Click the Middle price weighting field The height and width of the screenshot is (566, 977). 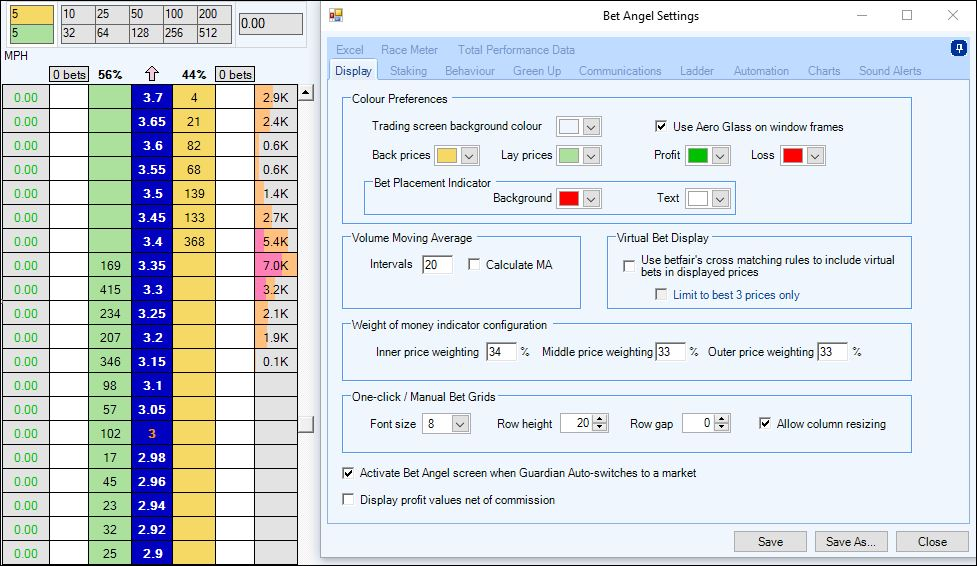[x=670, y=352]
